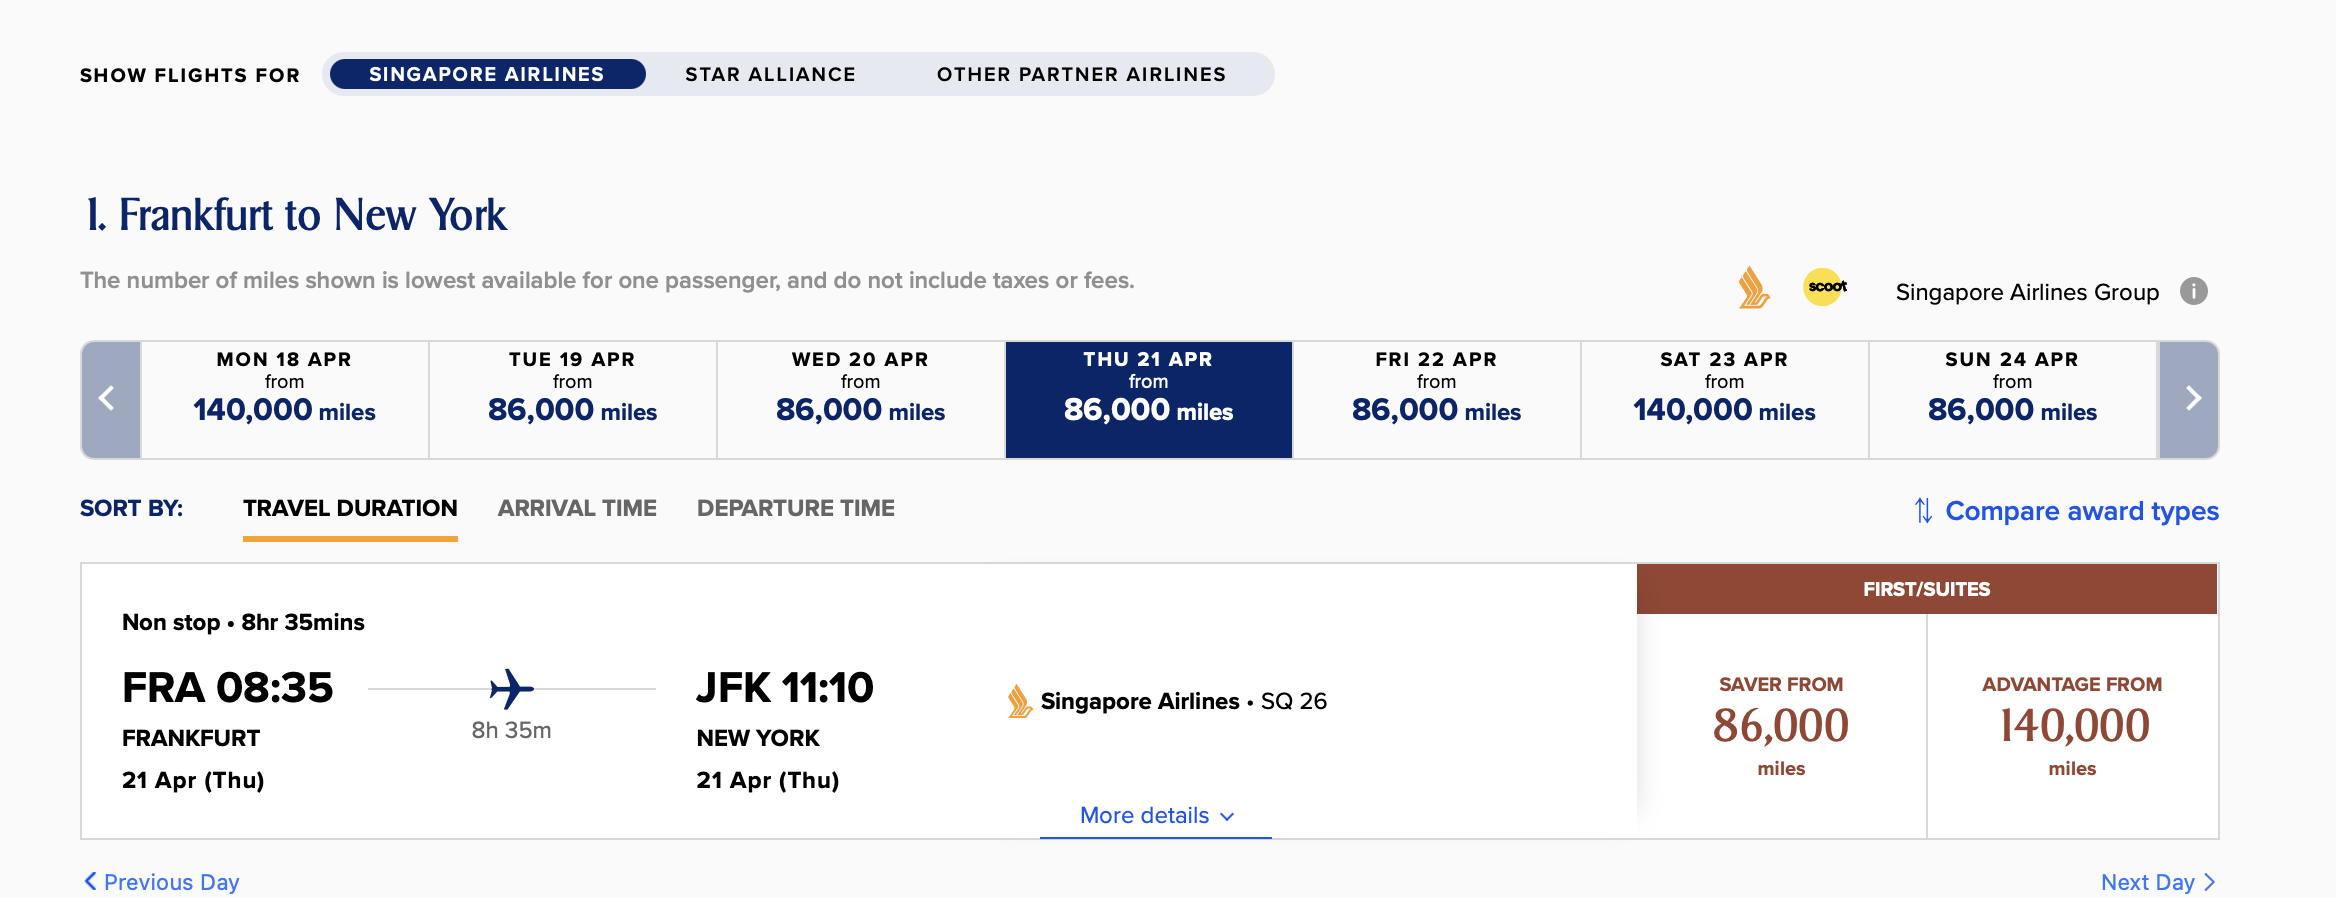
Task: Go back via Previous Day link
Action: click(x=162, y=882)
